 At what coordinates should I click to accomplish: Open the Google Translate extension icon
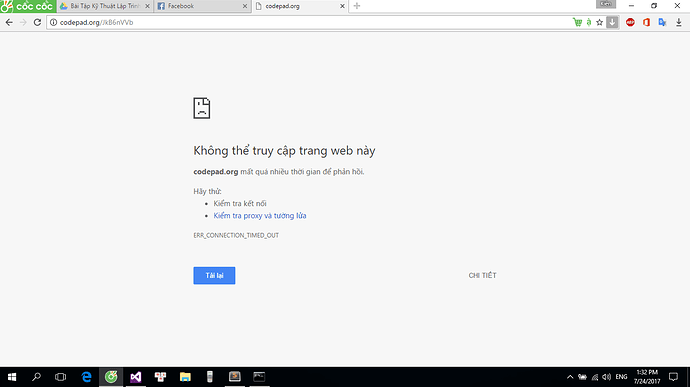tap(662, 22)
